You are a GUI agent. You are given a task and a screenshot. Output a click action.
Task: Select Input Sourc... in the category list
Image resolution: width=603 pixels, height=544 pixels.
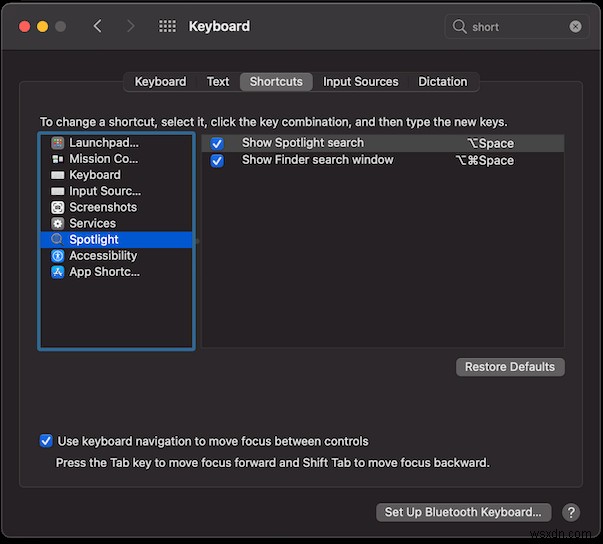tap(116, 191)
